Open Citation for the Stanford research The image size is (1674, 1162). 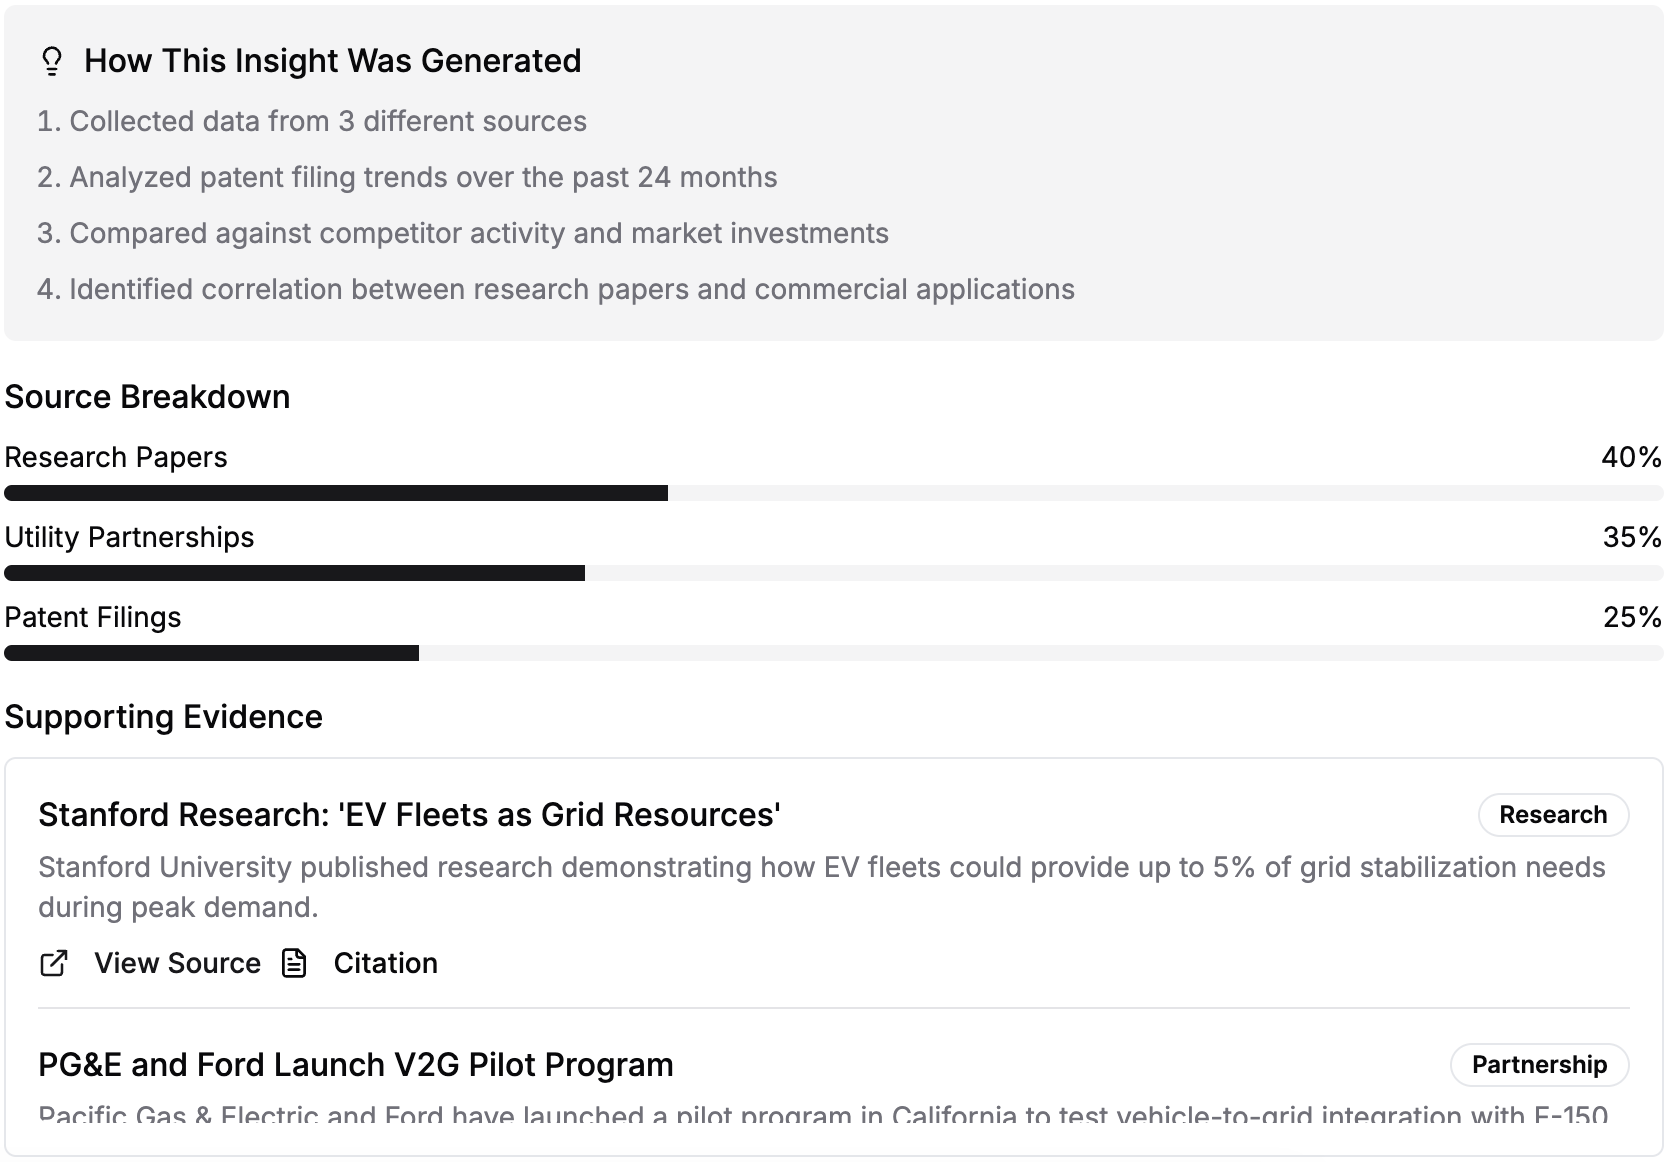click(385, 963)
